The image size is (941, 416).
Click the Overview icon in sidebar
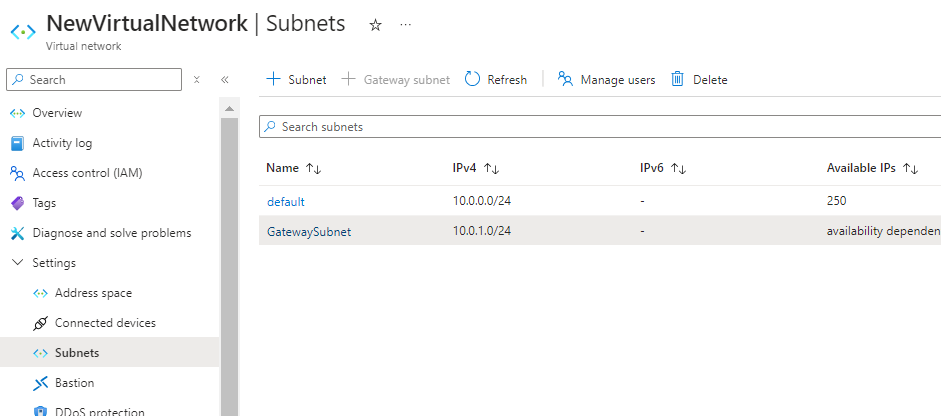[18, 113]
